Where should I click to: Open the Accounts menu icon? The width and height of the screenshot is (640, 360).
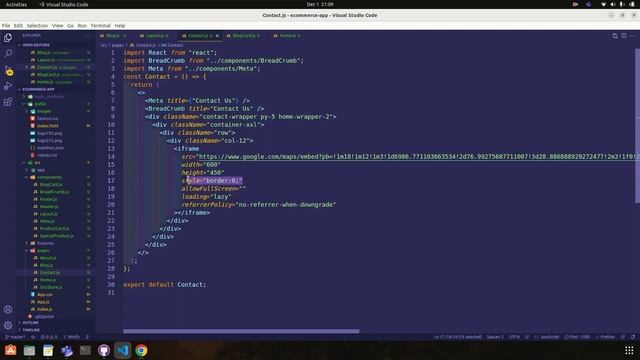point(8,309)
